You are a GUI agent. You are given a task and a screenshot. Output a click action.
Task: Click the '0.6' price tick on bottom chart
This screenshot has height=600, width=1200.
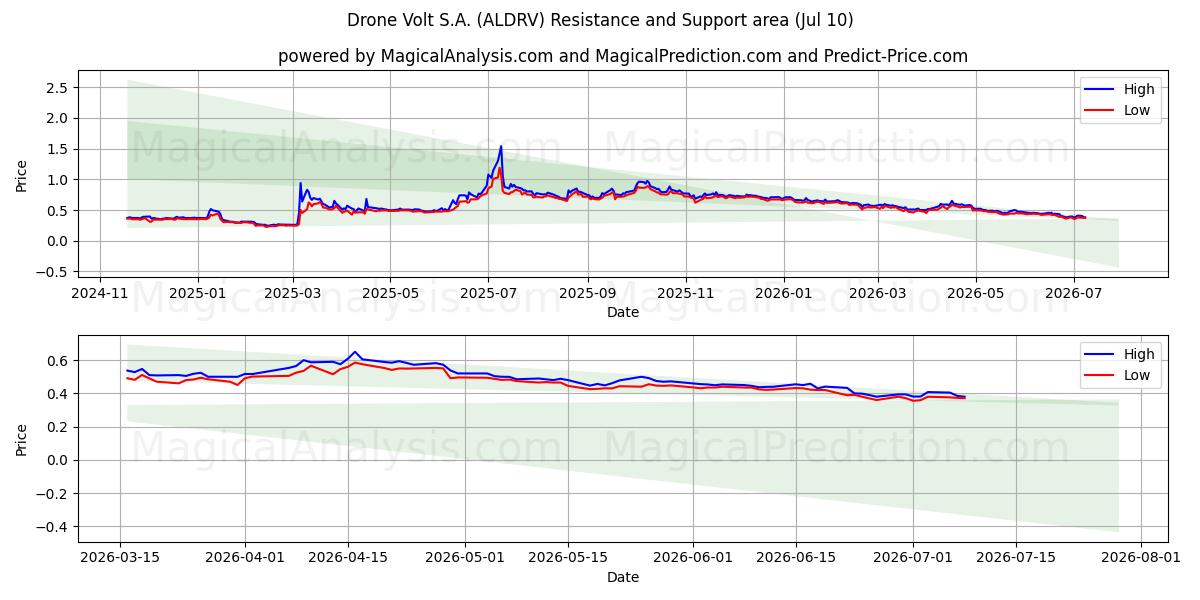pyautogui.click(x=57, y=360)
